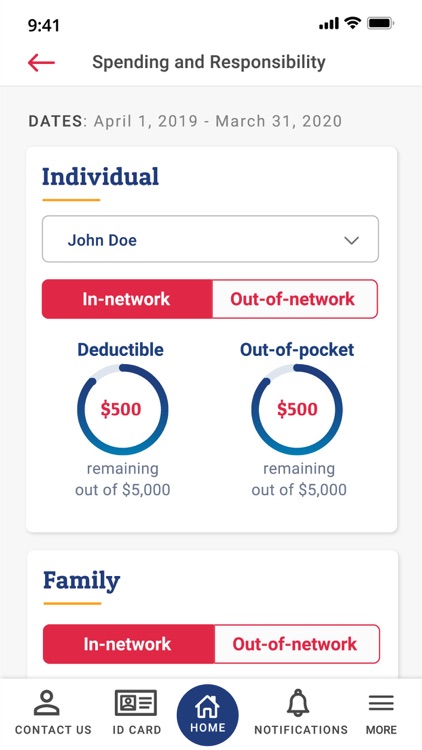This screenshot has width=422, height=750.
Task: Switch Family section to Out-of-network
Action: (297, 644)
